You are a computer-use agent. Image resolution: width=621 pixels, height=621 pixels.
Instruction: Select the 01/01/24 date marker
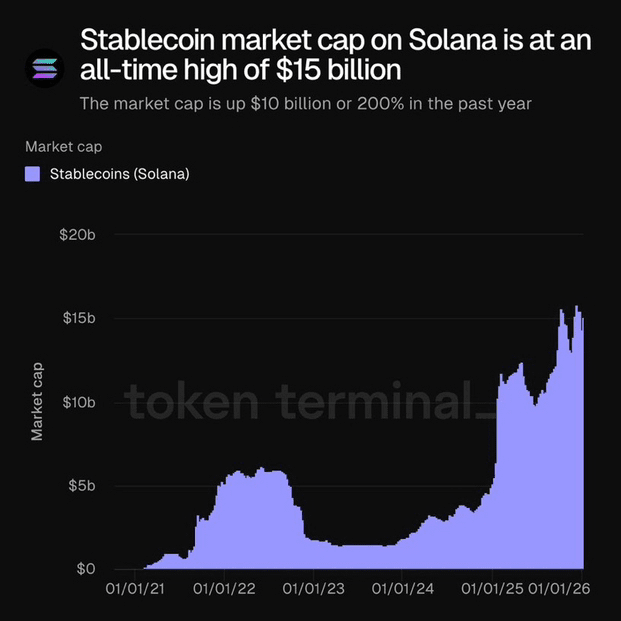click(x=402, y=592)
